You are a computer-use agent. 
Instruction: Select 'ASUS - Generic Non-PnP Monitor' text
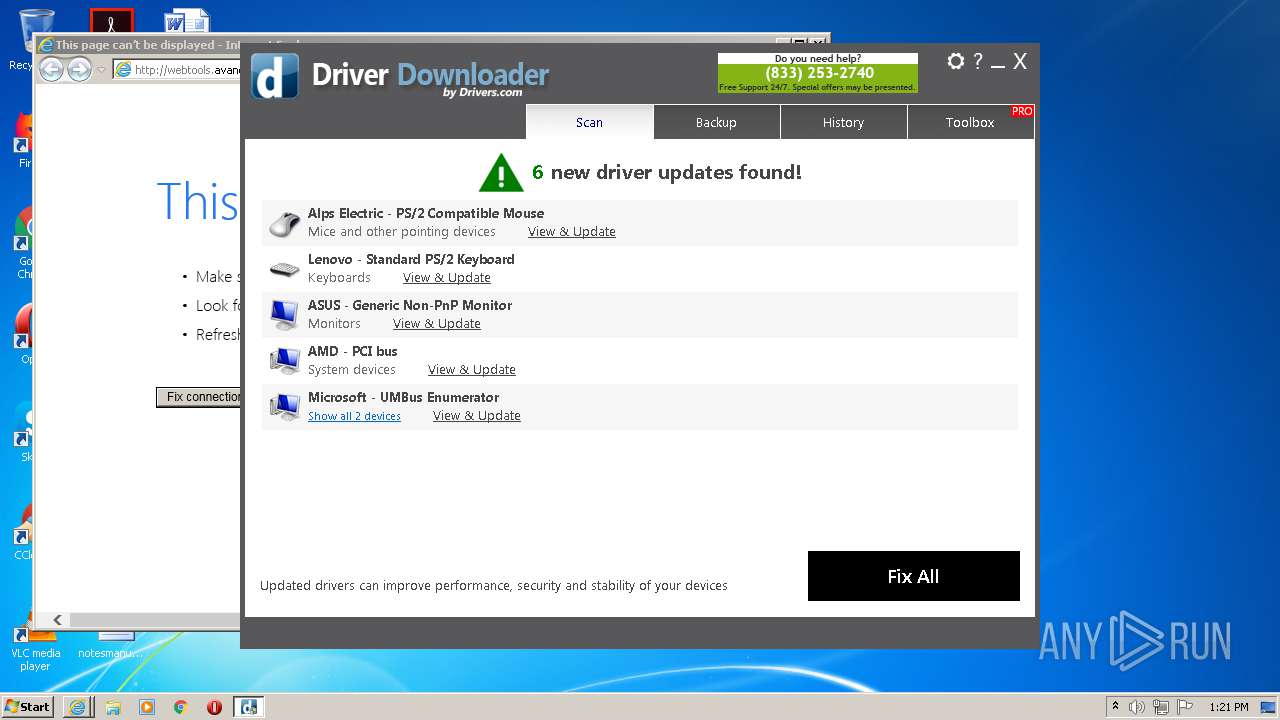tap(410, 305)
